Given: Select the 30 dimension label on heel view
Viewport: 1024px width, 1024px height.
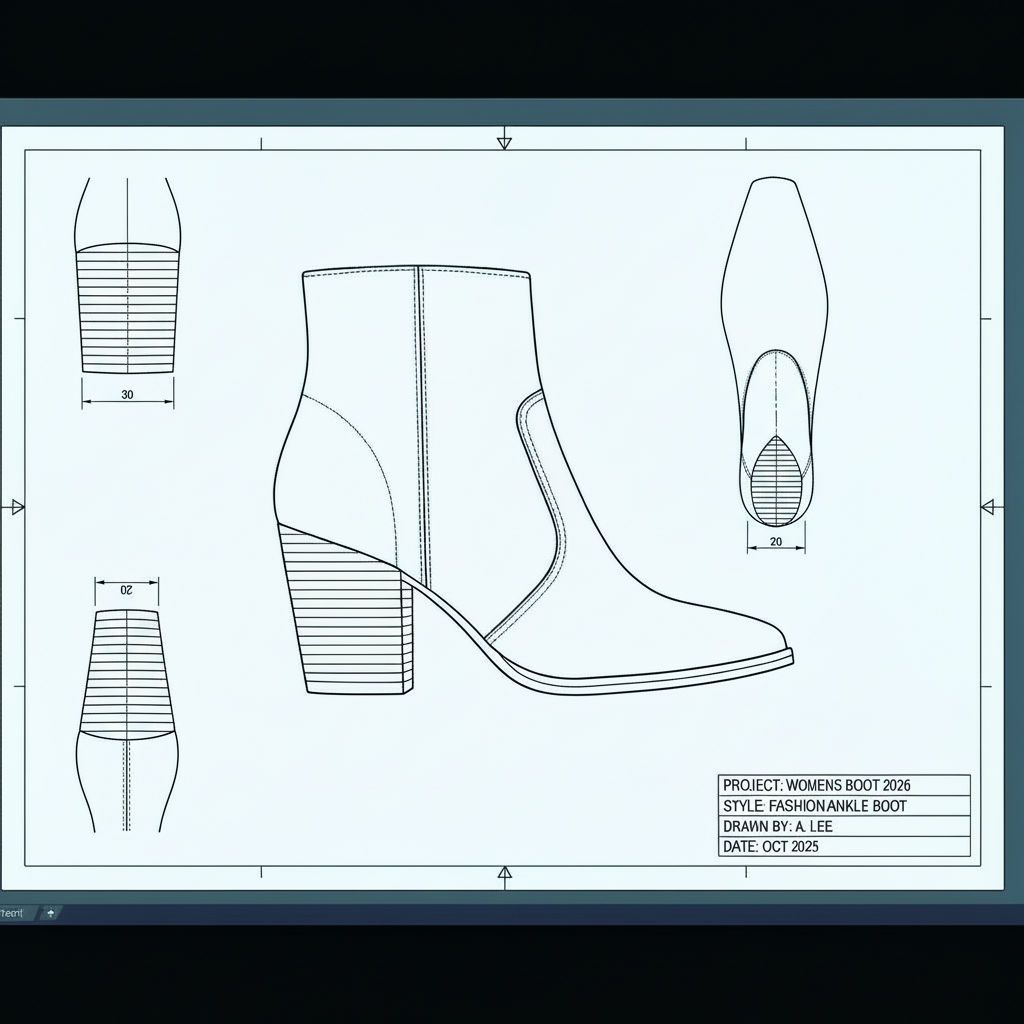Looking at the screenshot, I should (x=126, y=395).
